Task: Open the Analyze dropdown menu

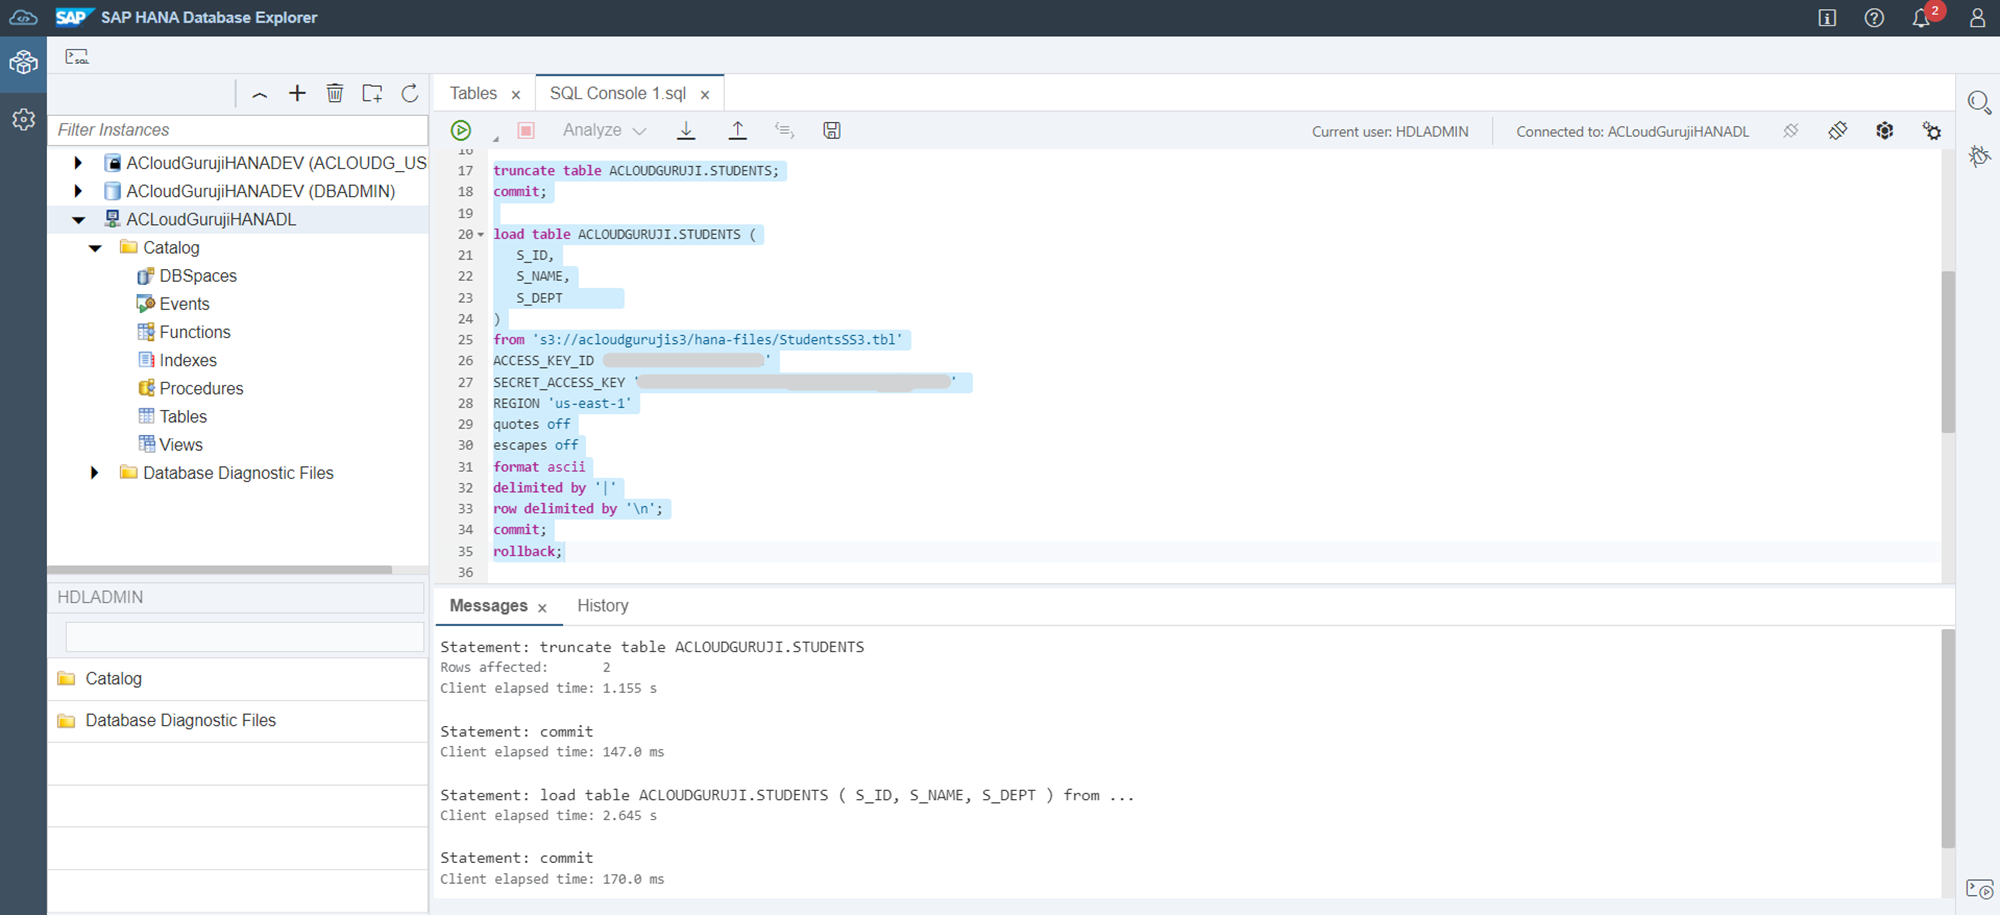Action: pyautogui.click(x=604, y=130)
